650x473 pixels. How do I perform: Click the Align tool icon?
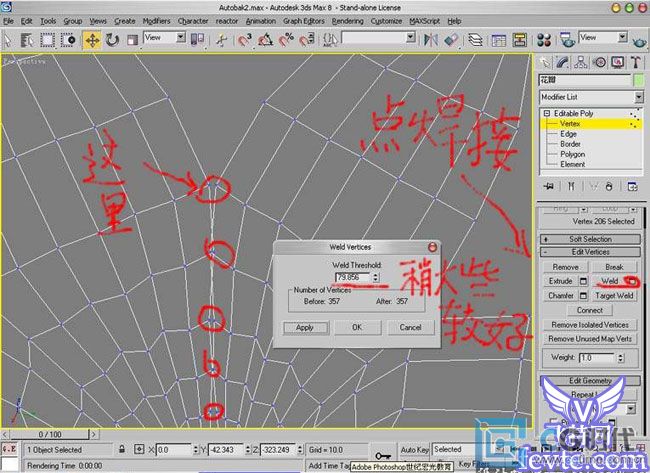pos(451,40)
